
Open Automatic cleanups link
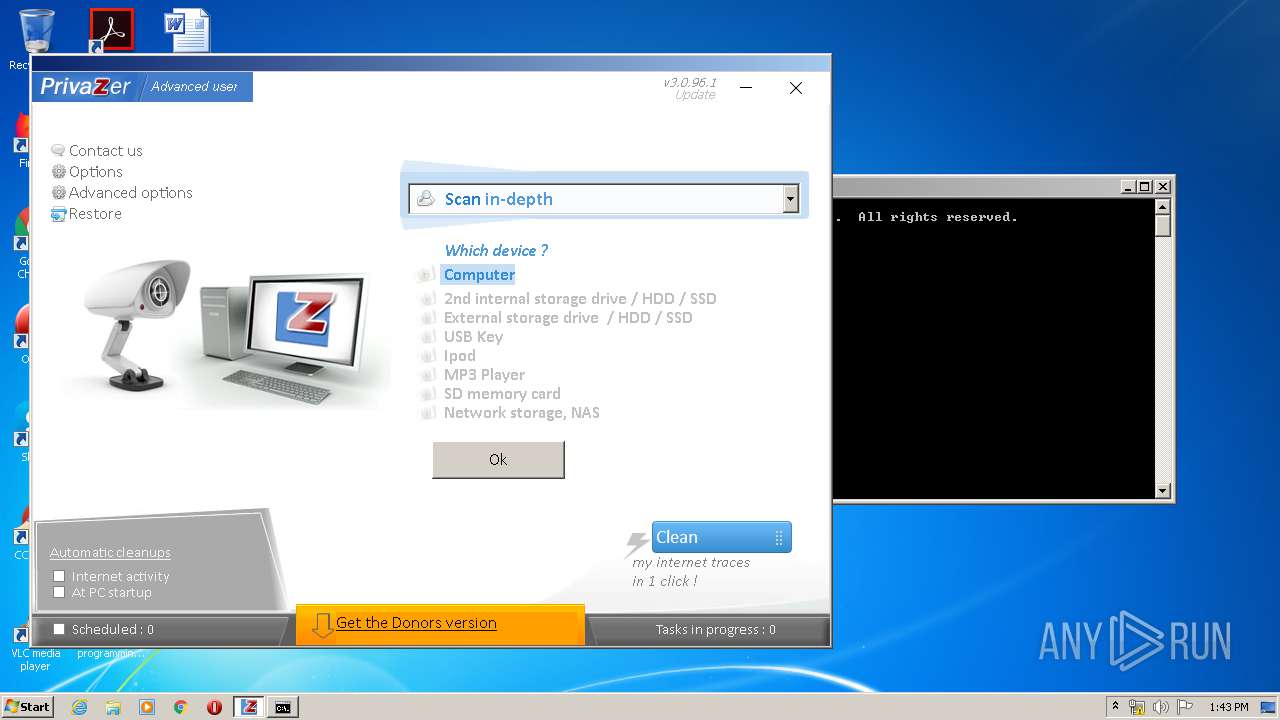pyautogui.click(x=110, y=553)
